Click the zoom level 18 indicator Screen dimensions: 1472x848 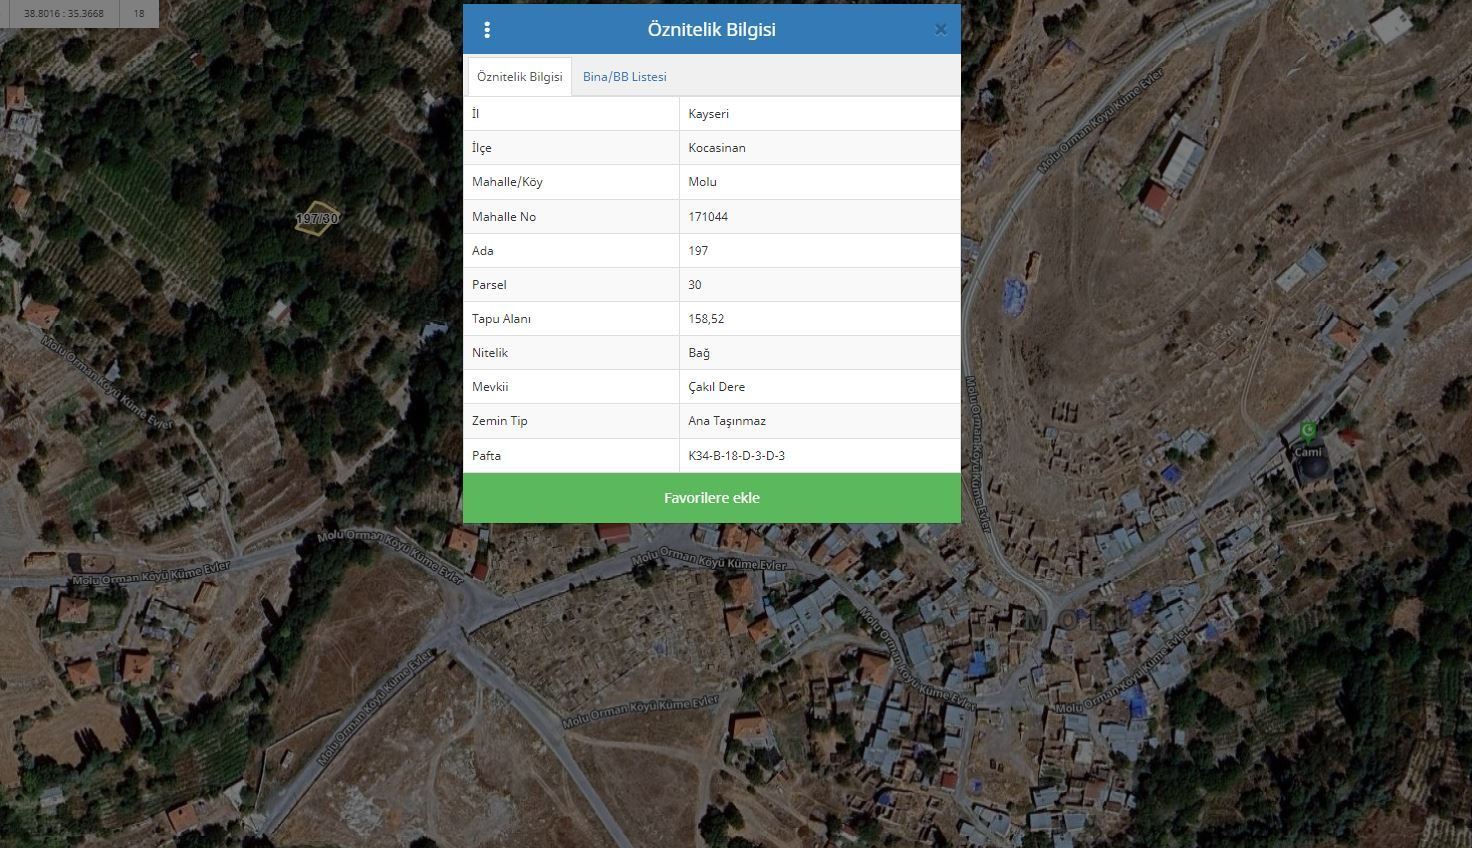[x=139, y=14]
